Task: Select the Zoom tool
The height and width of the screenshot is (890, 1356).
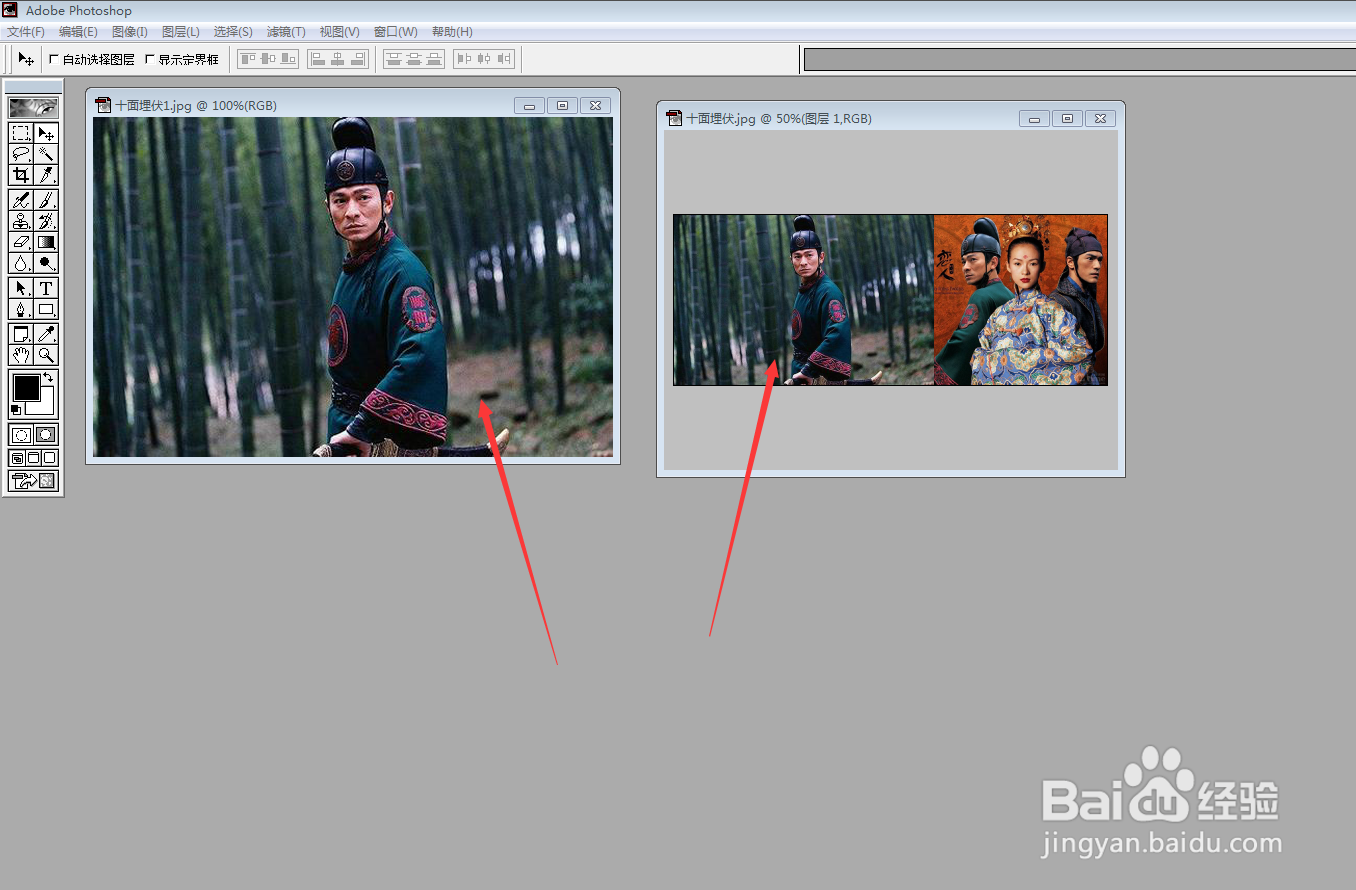Action: 46,355
